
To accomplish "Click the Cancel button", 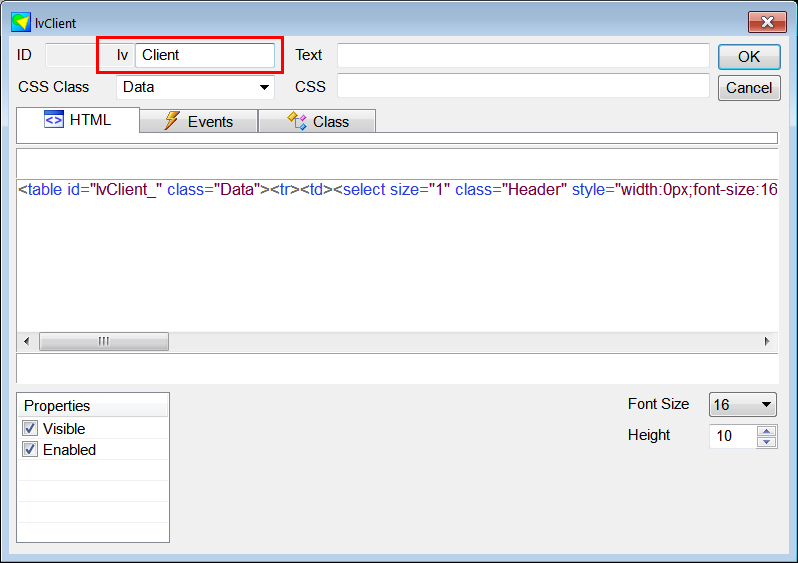I will (x=749, y=88).
